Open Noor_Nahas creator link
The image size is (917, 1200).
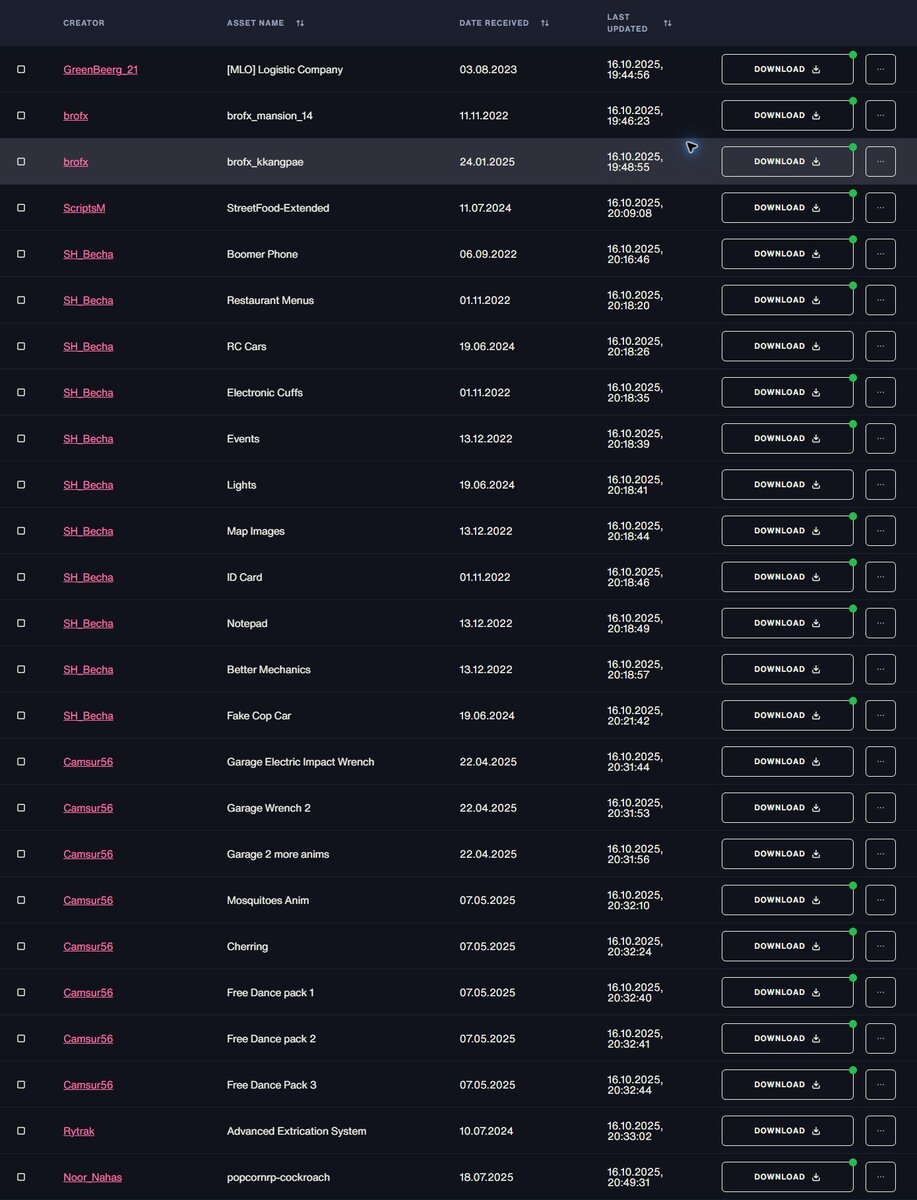[x=93, y=1177]
